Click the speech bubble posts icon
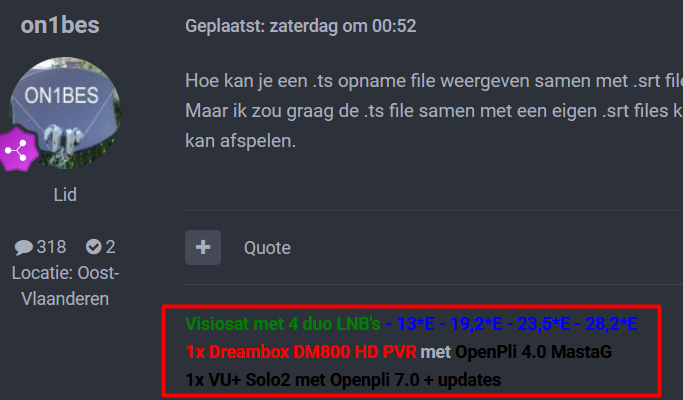 tap(24, 247)
